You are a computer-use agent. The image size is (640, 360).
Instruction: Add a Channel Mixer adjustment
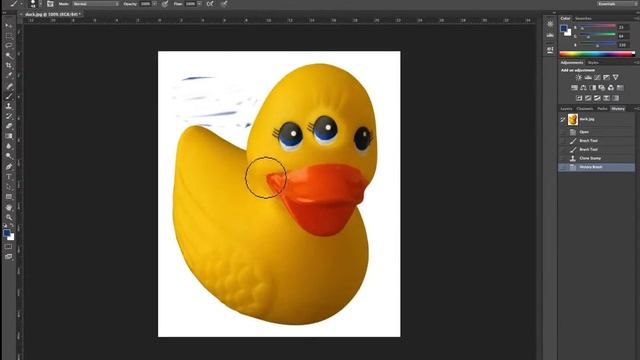tap(611, 88)
